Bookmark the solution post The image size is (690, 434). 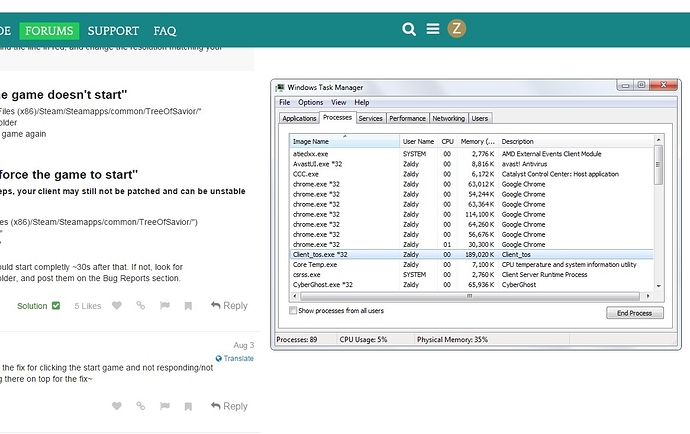coord(188,306)
